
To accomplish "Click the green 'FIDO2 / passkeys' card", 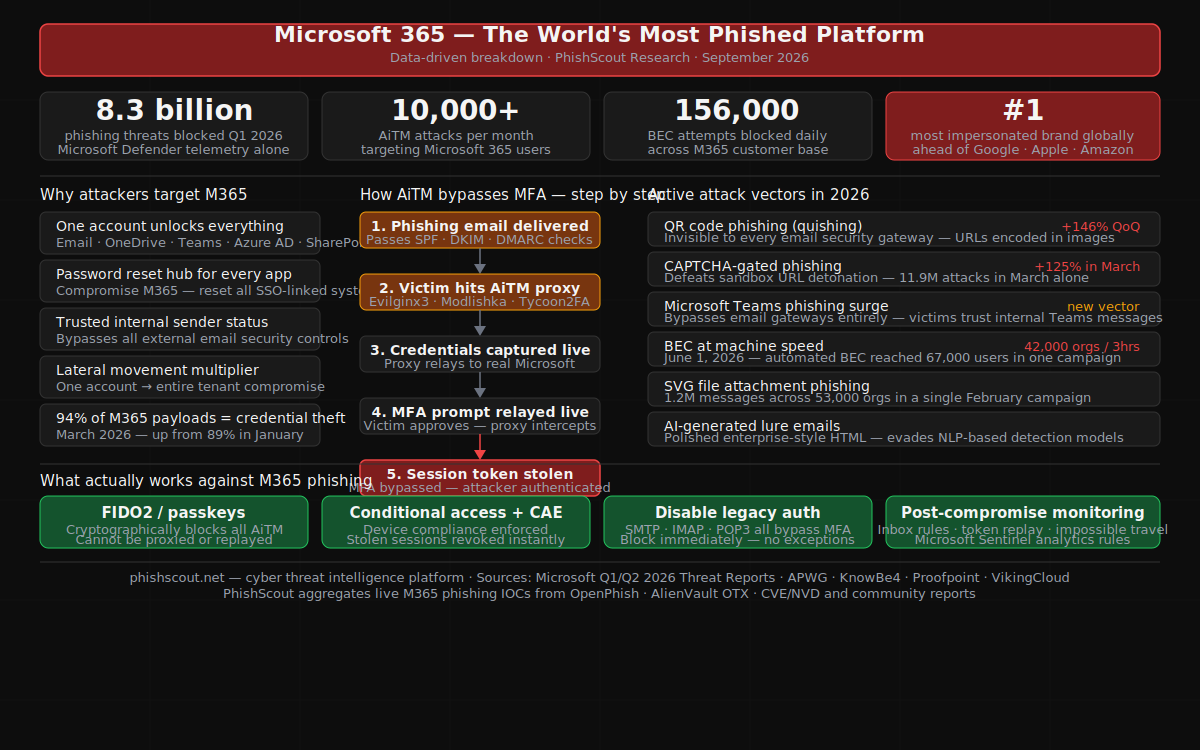I will (x=174, y=522).
